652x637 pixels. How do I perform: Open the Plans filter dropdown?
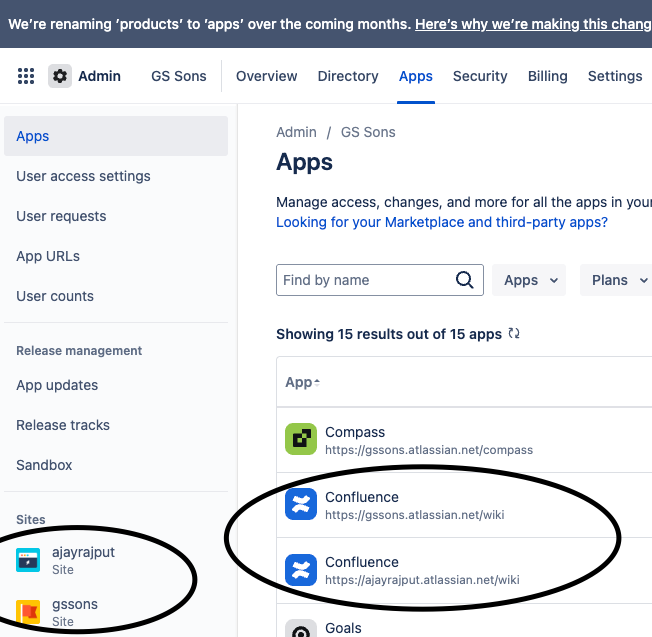617,280
